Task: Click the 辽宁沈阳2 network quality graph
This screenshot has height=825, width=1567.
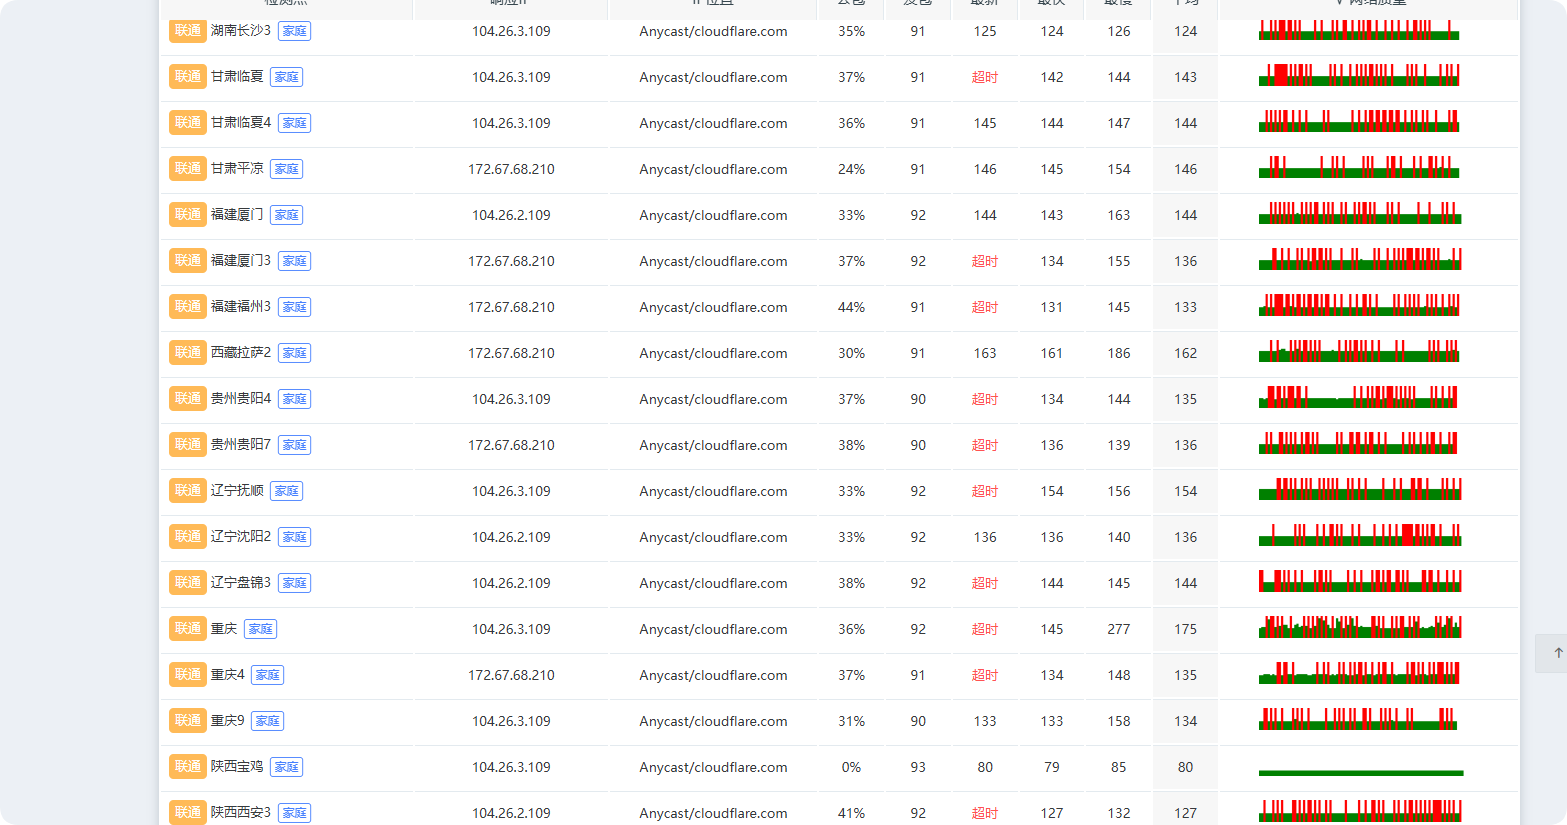Action: [1360, 535]
